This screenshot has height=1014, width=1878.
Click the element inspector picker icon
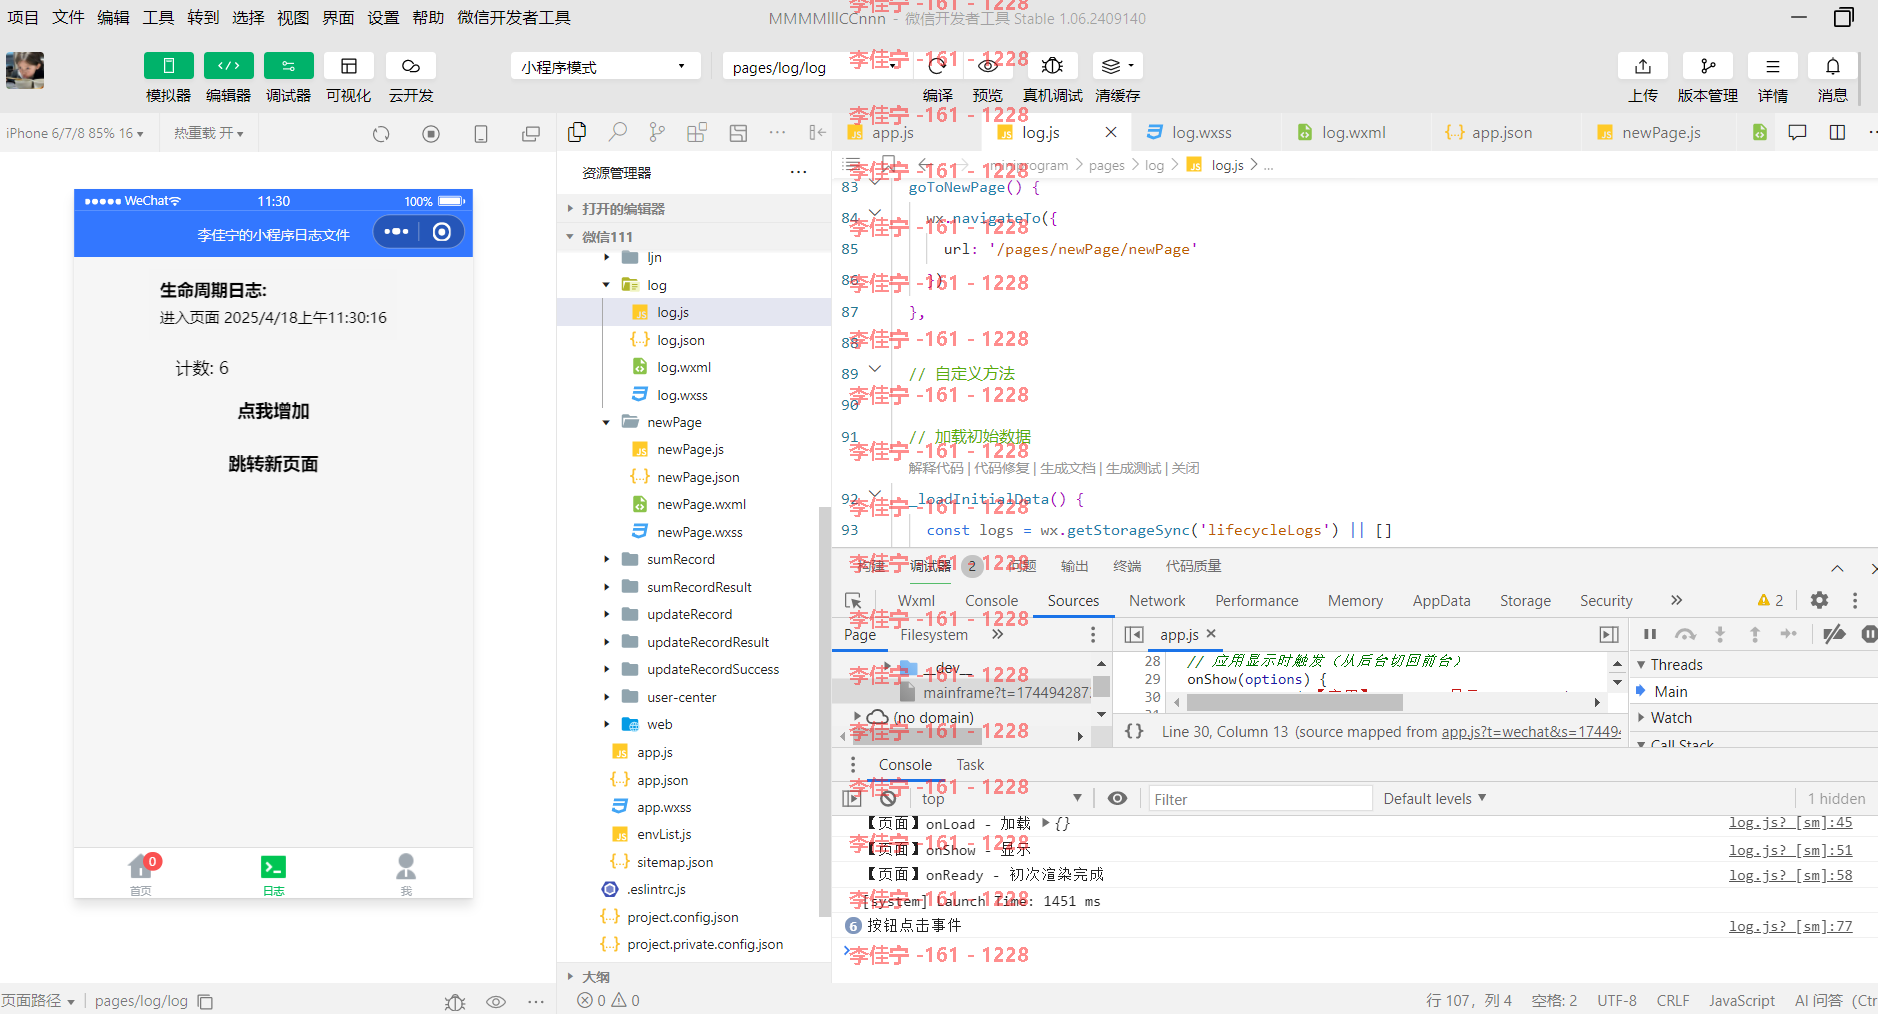tap(853, 600)
